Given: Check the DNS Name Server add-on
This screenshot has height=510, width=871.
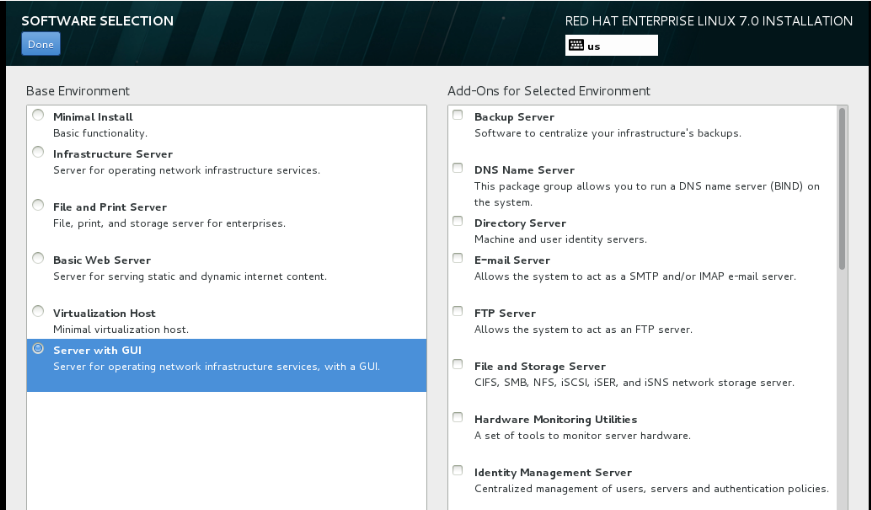Looking at the screenshot, I should pos(458,168).
